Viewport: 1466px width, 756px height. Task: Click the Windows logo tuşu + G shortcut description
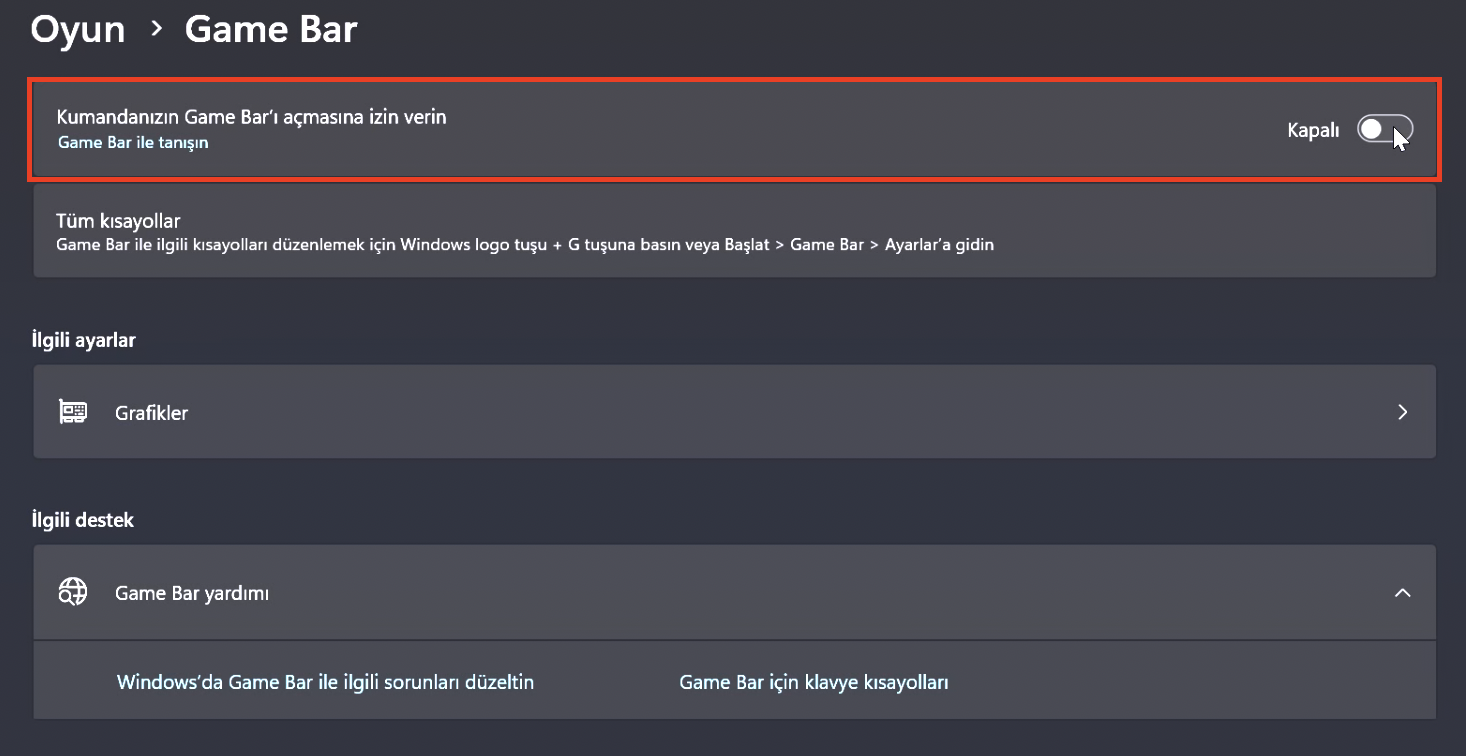pos(525,244)
